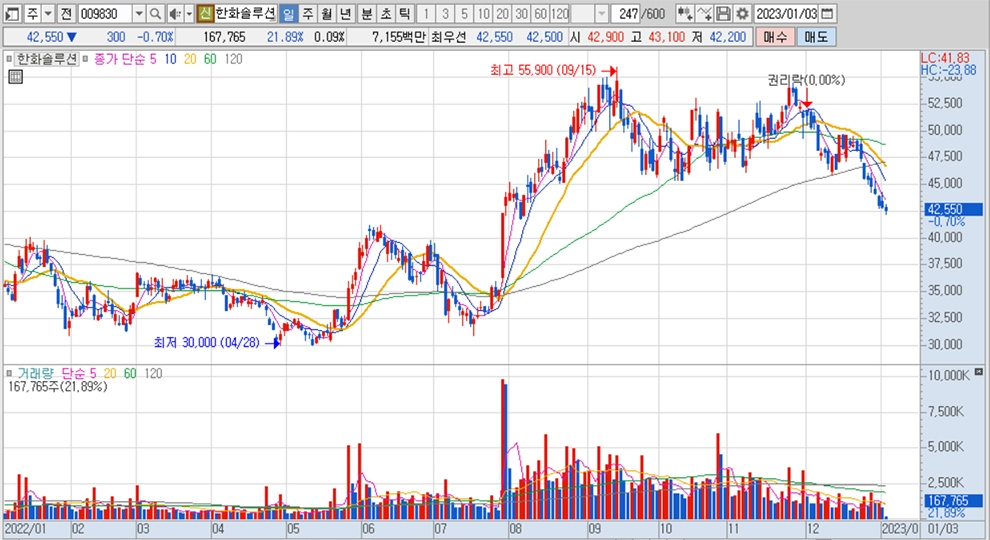Select the yearly (년) period tab
The image size is (990, 540).
[345, 14]
